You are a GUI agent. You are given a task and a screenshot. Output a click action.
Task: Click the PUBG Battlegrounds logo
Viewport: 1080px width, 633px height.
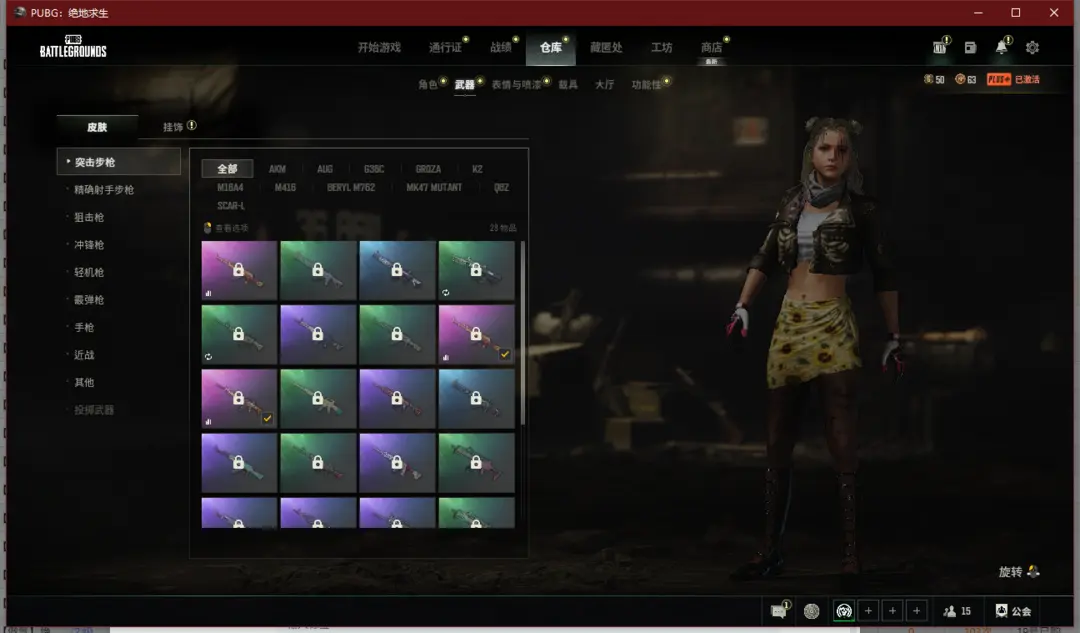(x=73, y=46)
